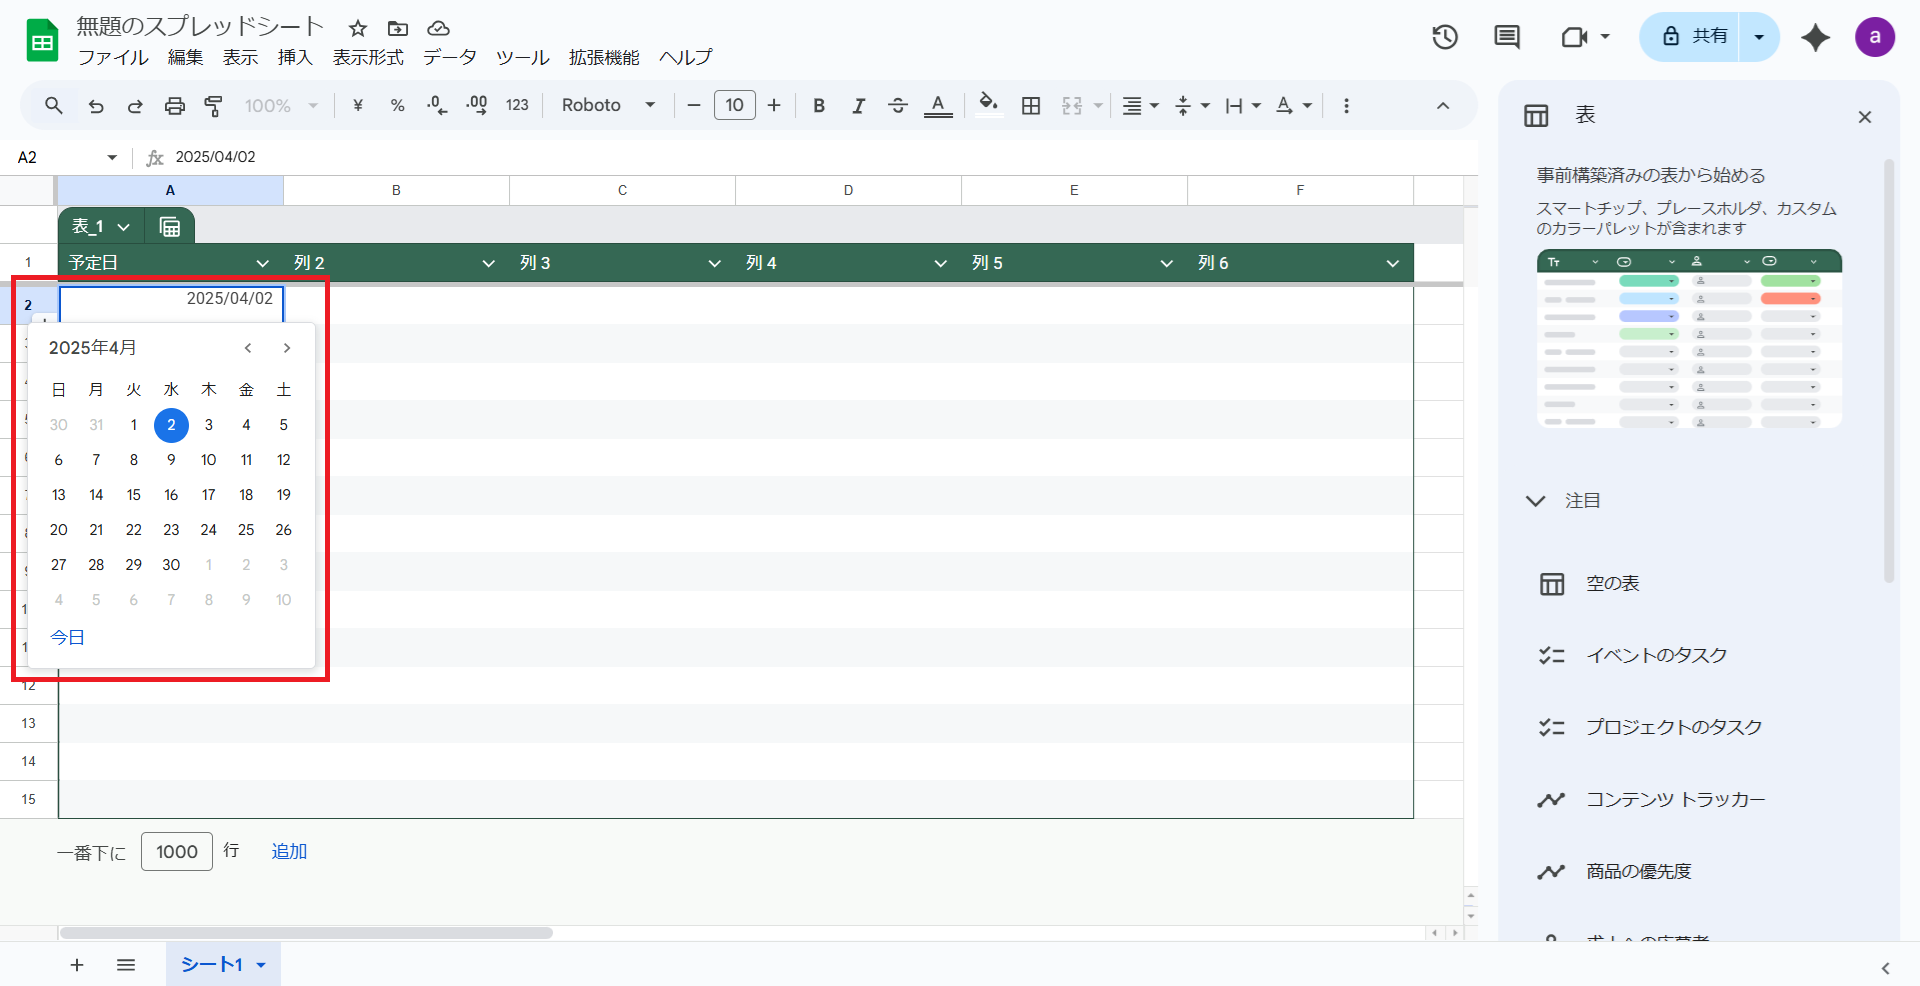Viewport: 1920px width, 986px height.
Task: Click 今日 in the date picker
Action: click(x=68, y=638)
